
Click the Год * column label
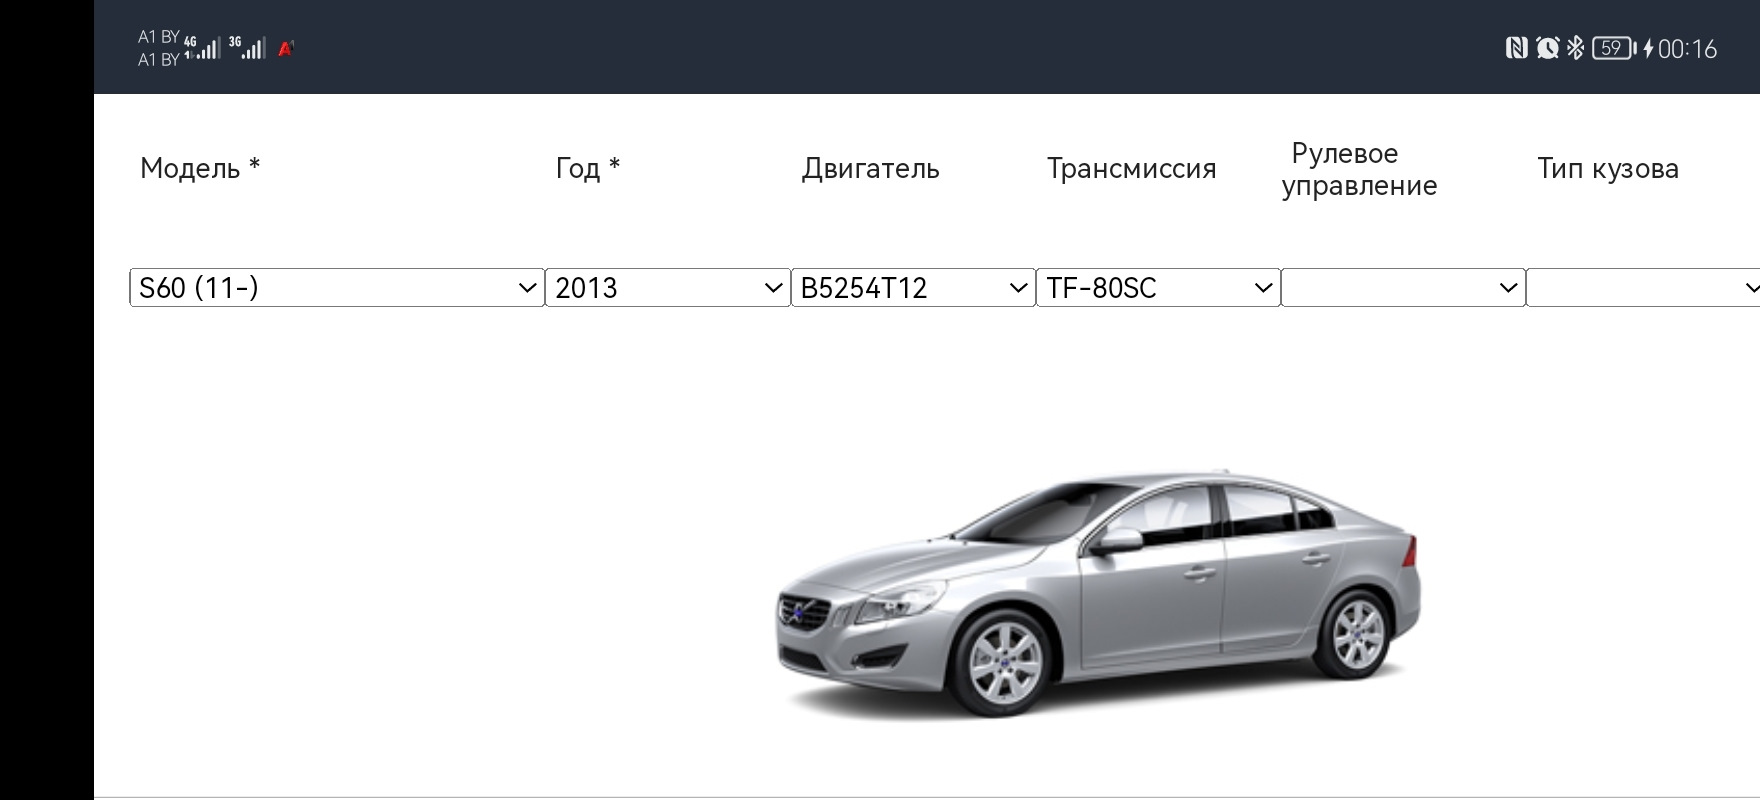588,168
